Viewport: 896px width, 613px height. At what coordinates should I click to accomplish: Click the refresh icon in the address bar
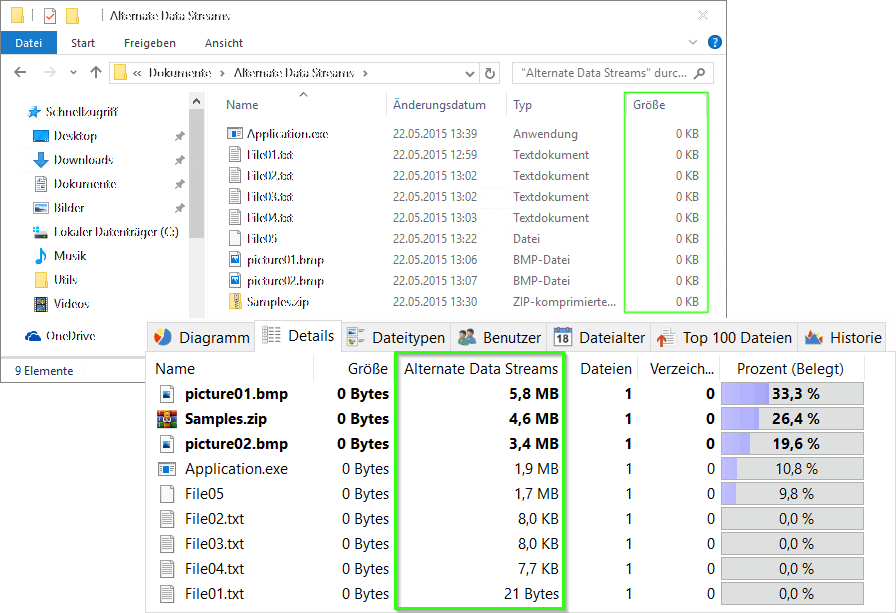490,73
